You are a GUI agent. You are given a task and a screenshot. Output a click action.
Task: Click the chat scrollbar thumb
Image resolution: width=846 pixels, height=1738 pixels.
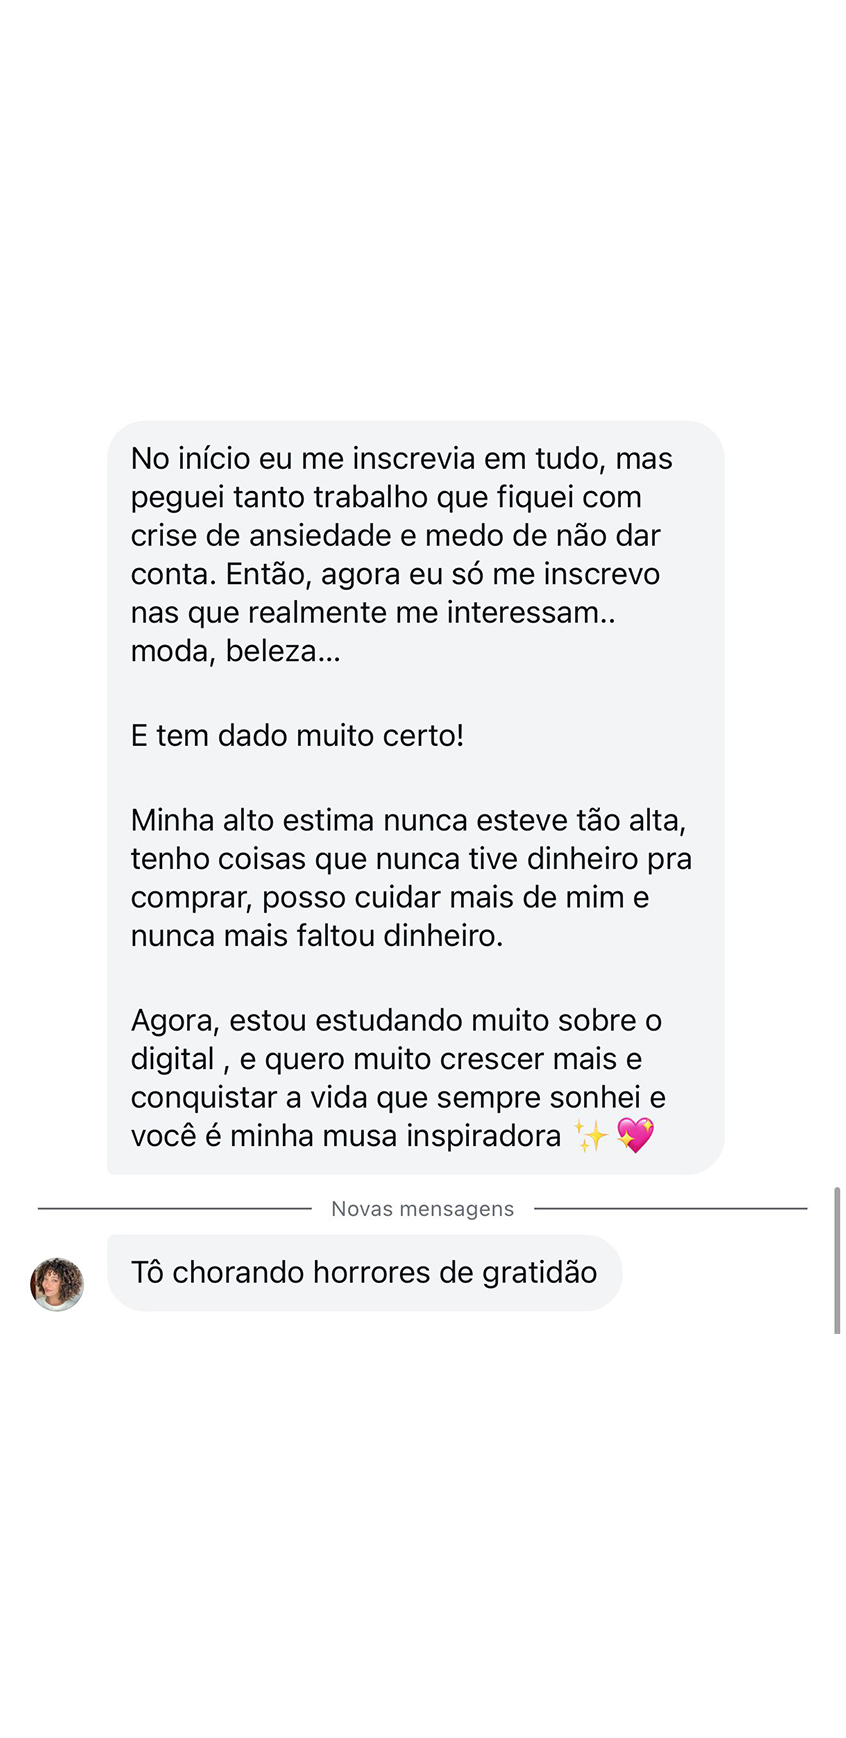click(837, 1260)
